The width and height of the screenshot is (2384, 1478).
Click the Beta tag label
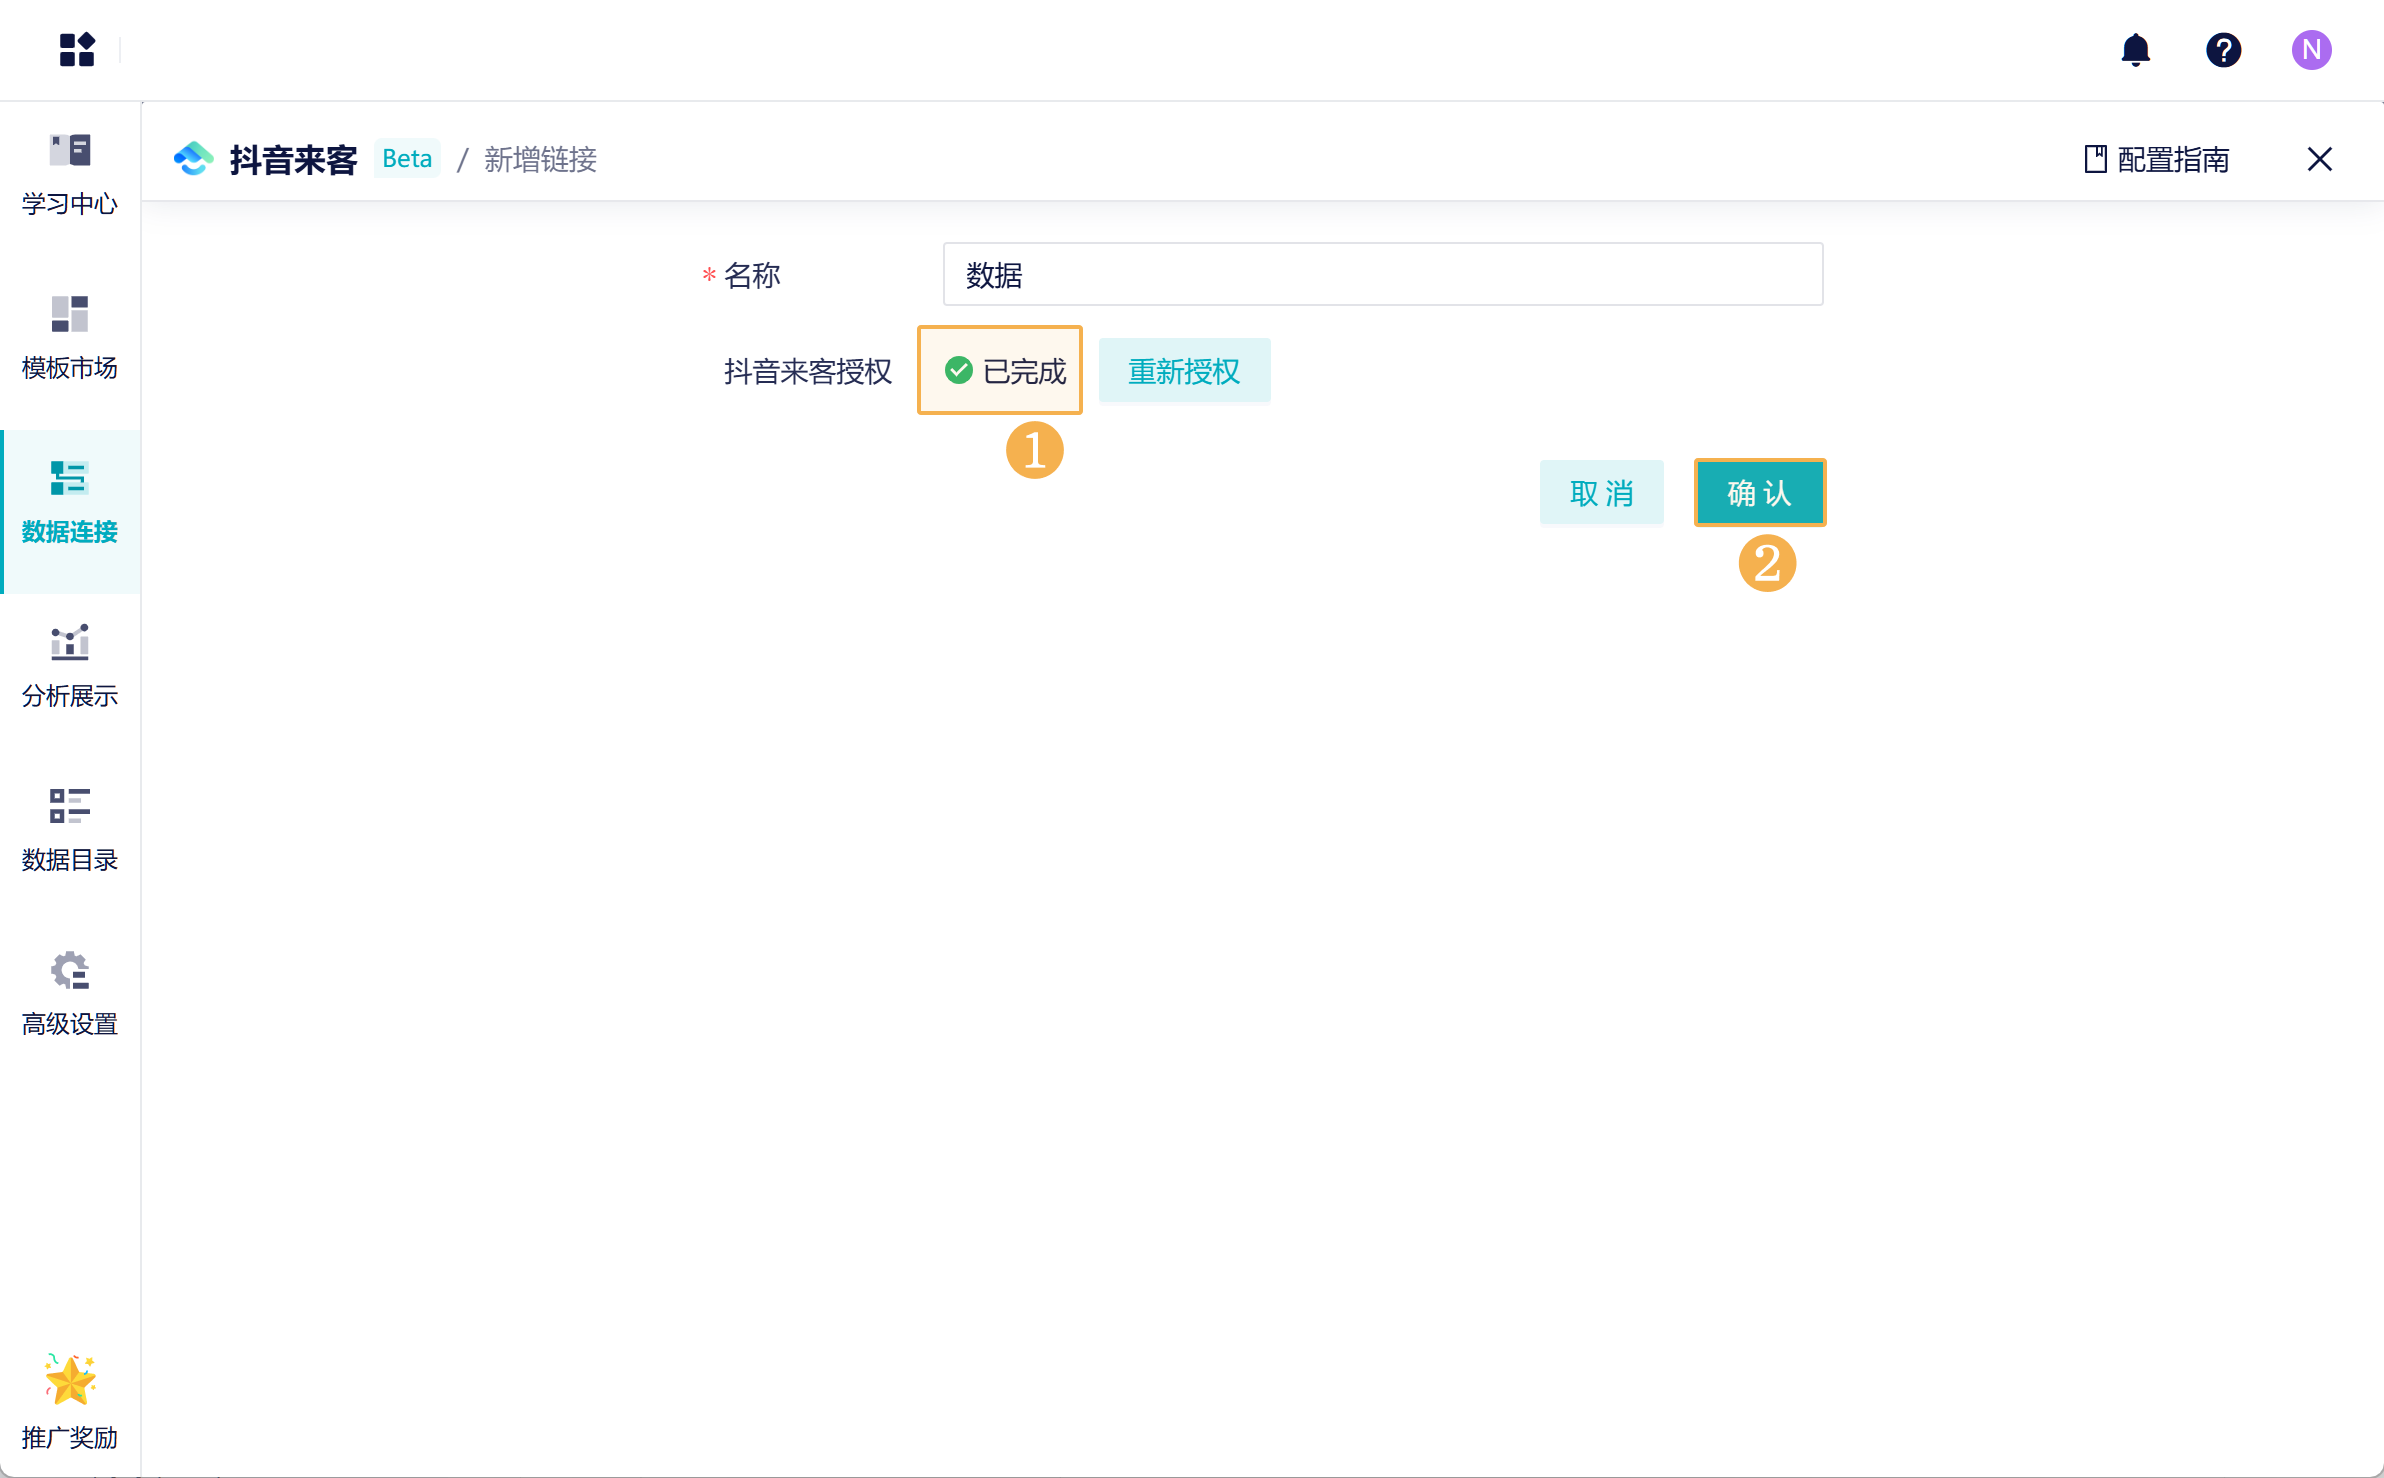coord(407,159)
